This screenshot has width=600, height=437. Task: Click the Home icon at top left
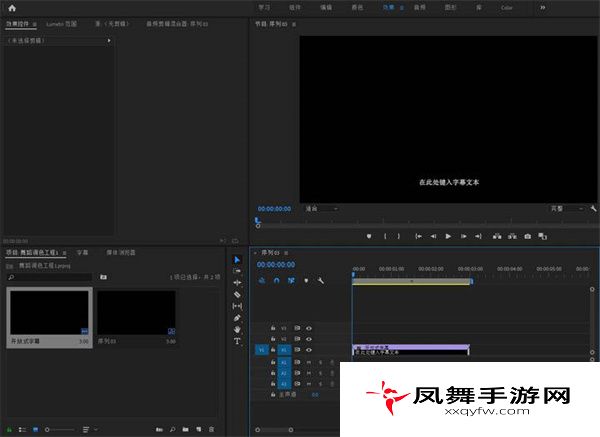[x=12, y=8]
